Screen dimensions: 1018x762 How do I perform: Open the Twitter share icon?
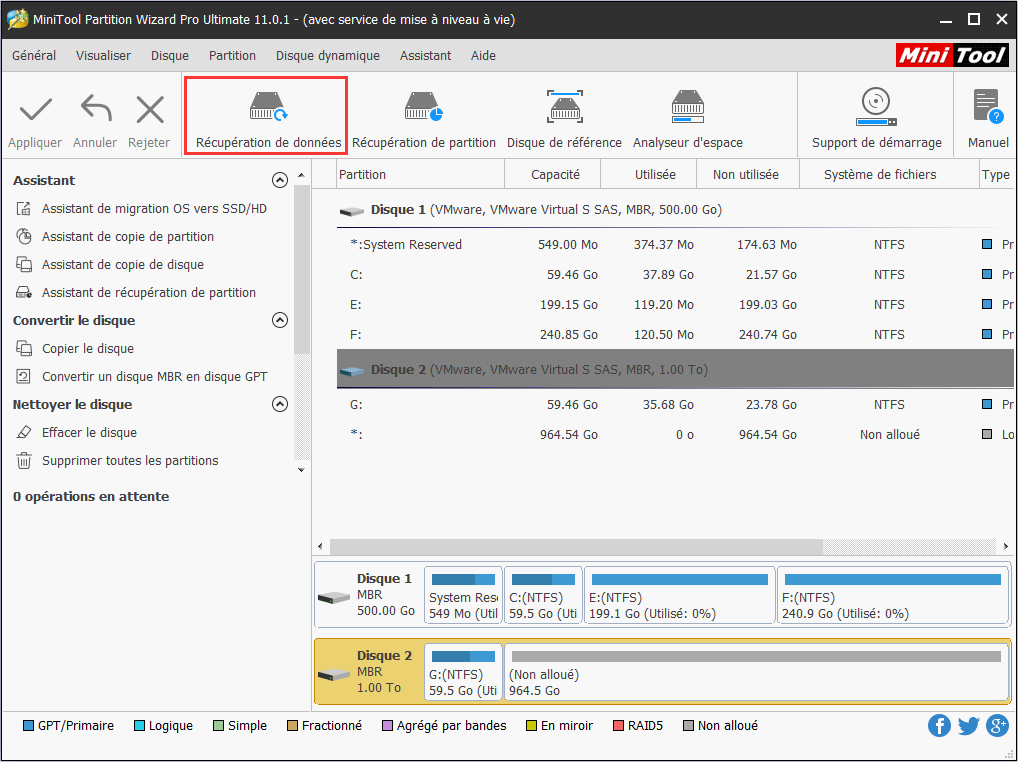(x=968, y=726)
